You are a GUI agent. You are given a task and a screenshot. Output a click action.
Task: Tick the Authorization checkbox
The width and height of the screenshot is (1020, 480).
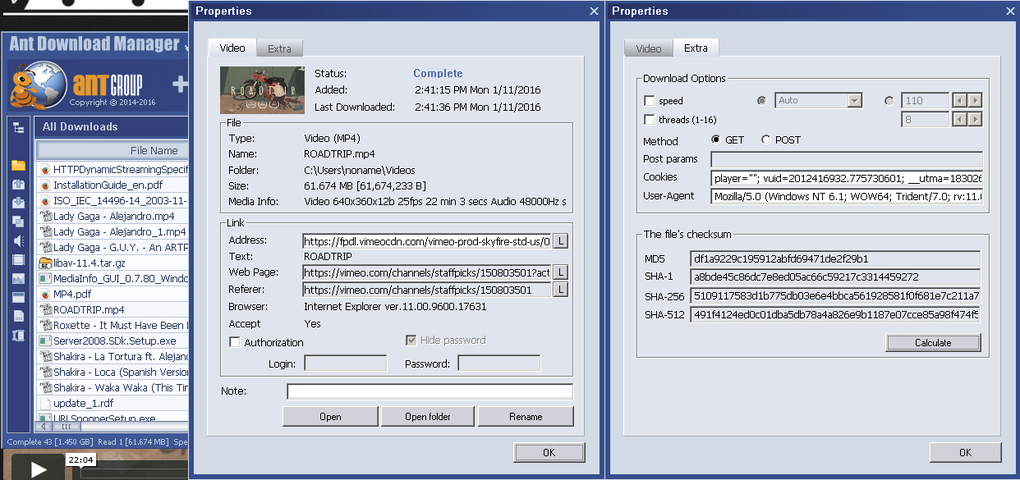pos(234,342)
